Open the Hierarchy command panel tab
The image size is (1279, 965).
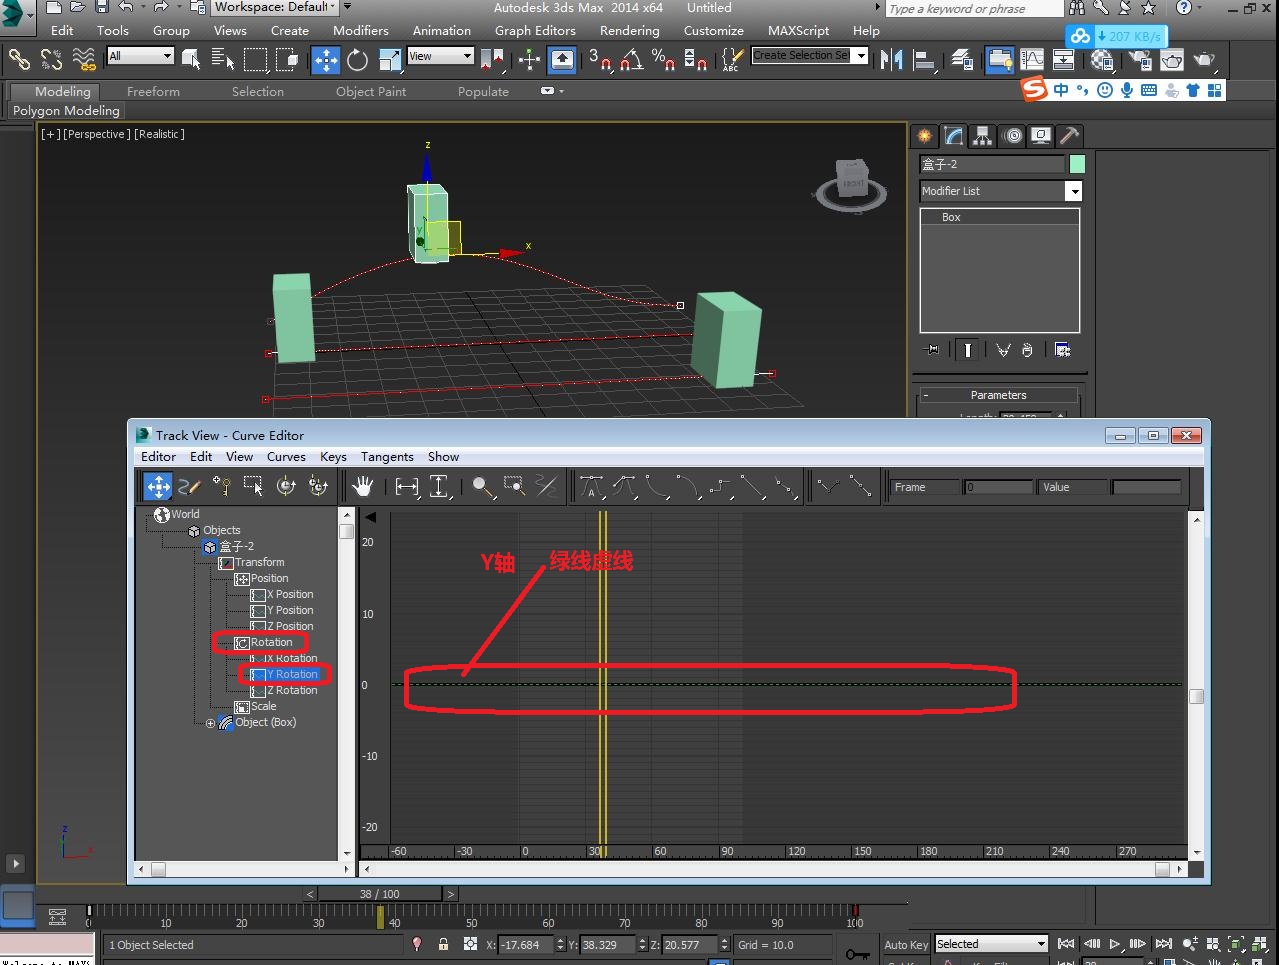pos(983,136)
